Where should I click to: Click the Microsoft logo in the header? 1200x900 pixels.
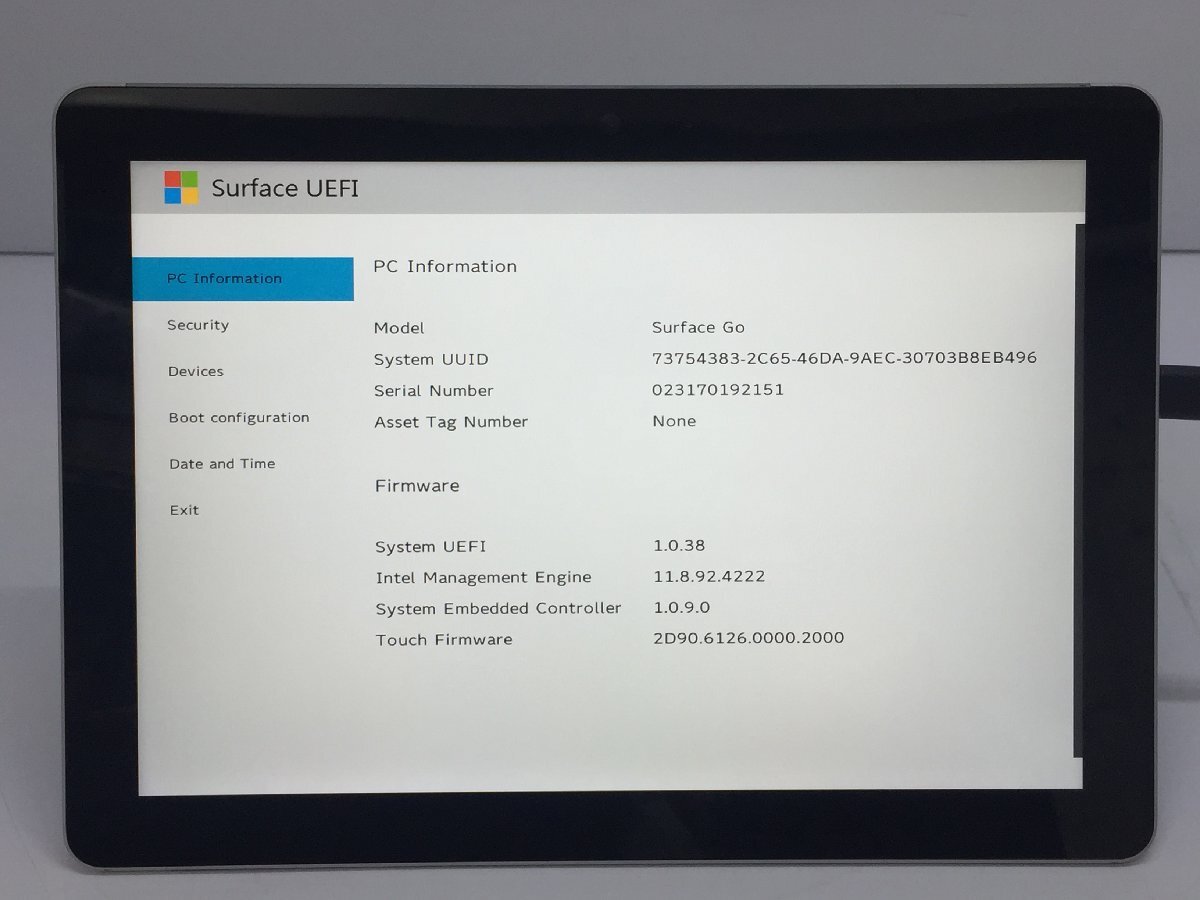click(181, 187)
